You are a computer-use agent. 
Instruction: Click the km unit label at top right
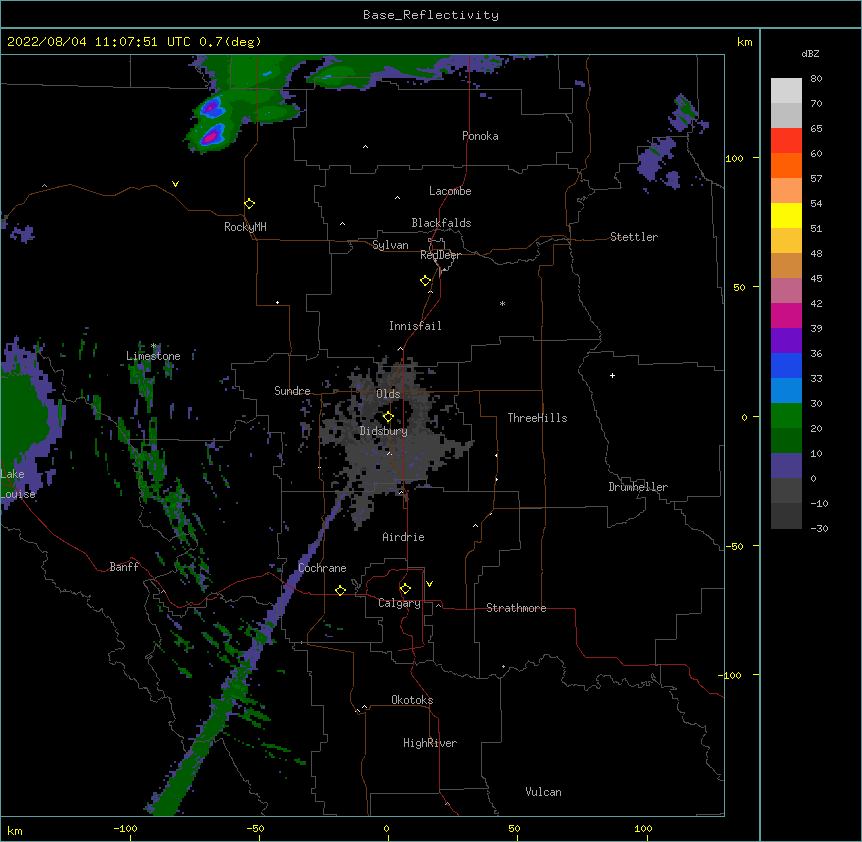(x=745, y=42)
